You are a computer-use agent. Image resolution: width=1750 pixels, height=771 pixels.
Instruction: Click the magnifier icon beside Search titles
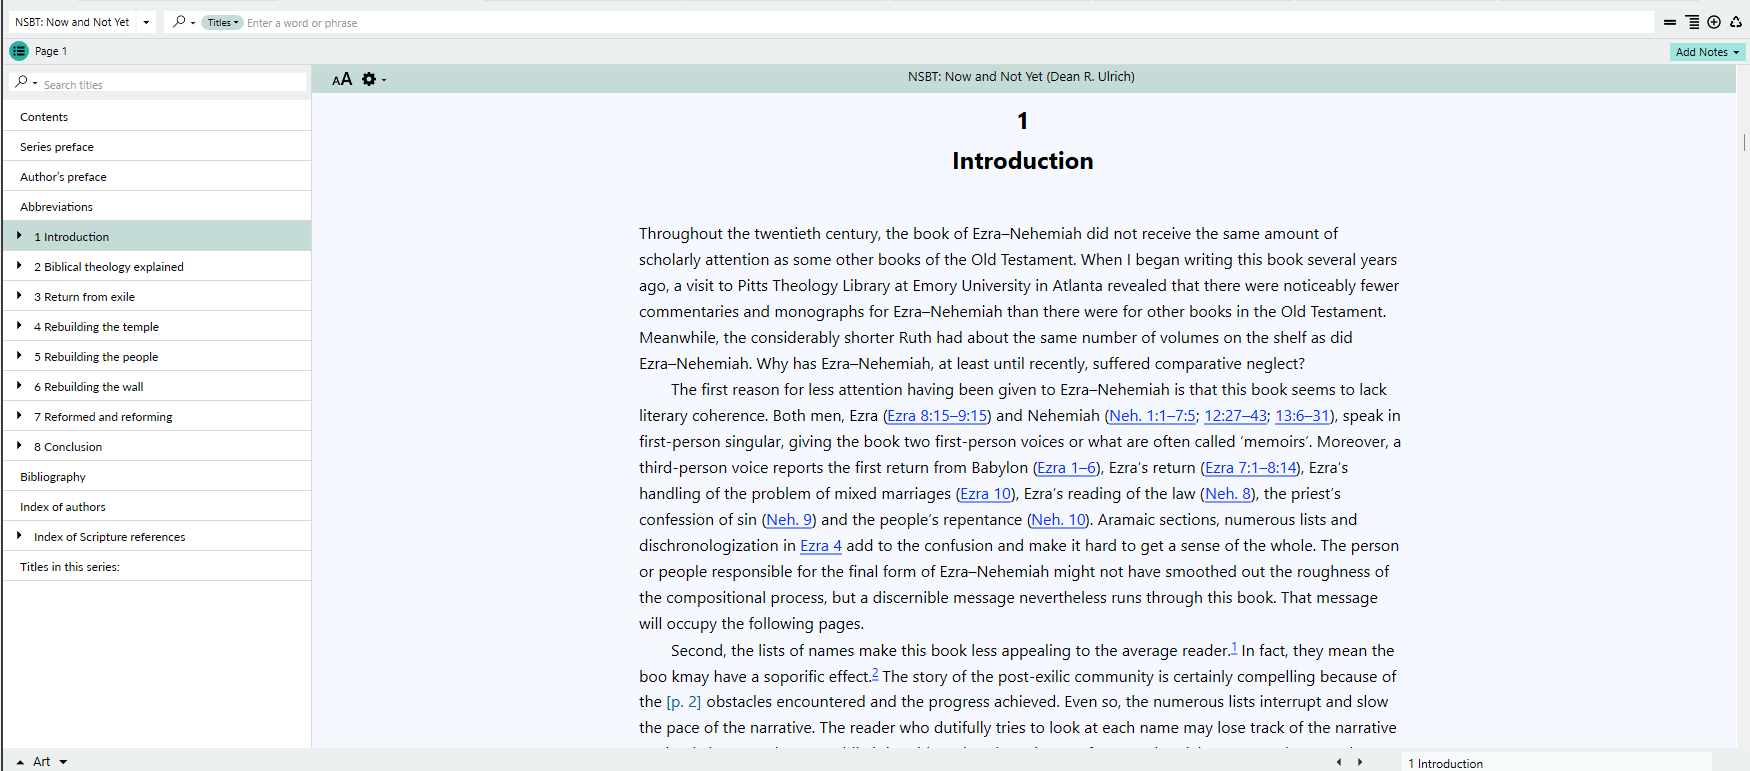pos(21,82)
